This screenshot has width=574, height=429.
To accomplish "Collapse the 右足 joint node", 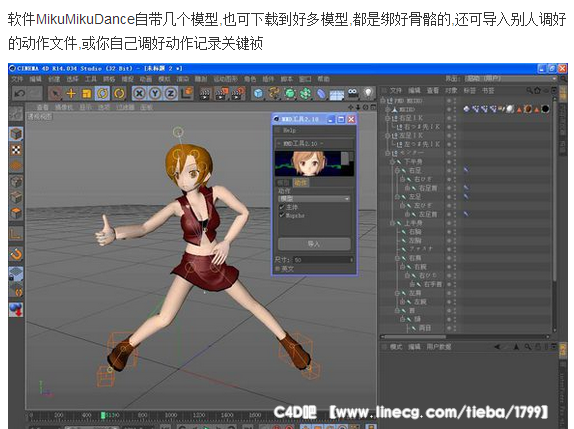I will click(398, 170).
